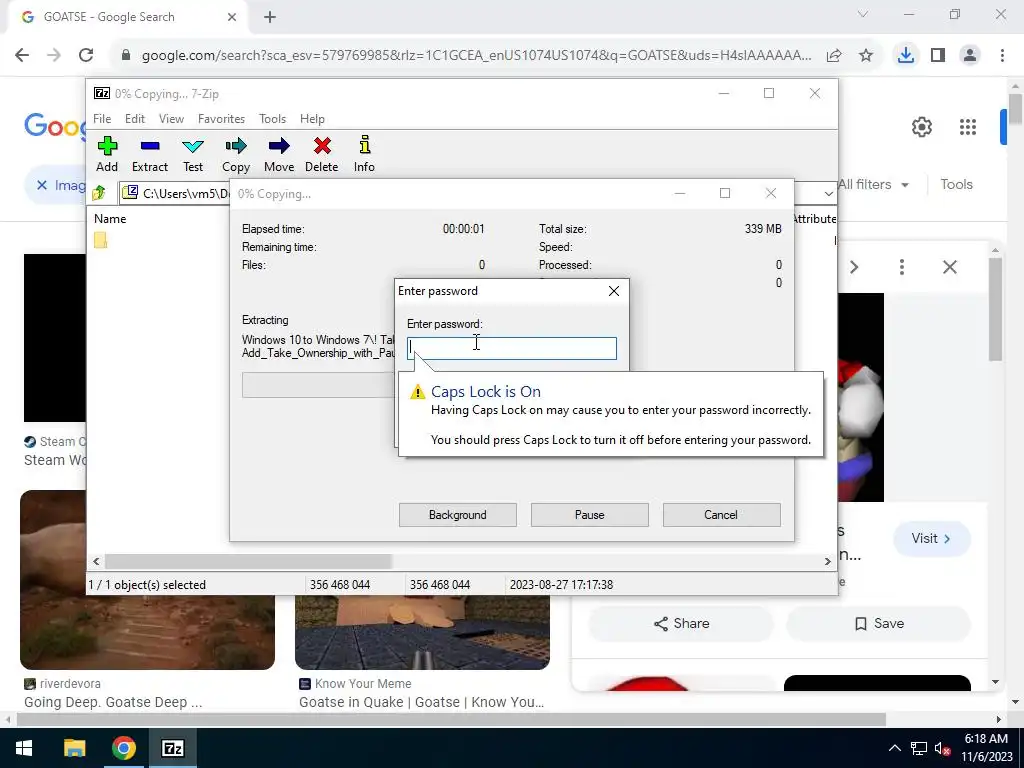Click the Tools button in Google search
The width and height of the screenshot is (1024, 768).
[x=957, y=185]
